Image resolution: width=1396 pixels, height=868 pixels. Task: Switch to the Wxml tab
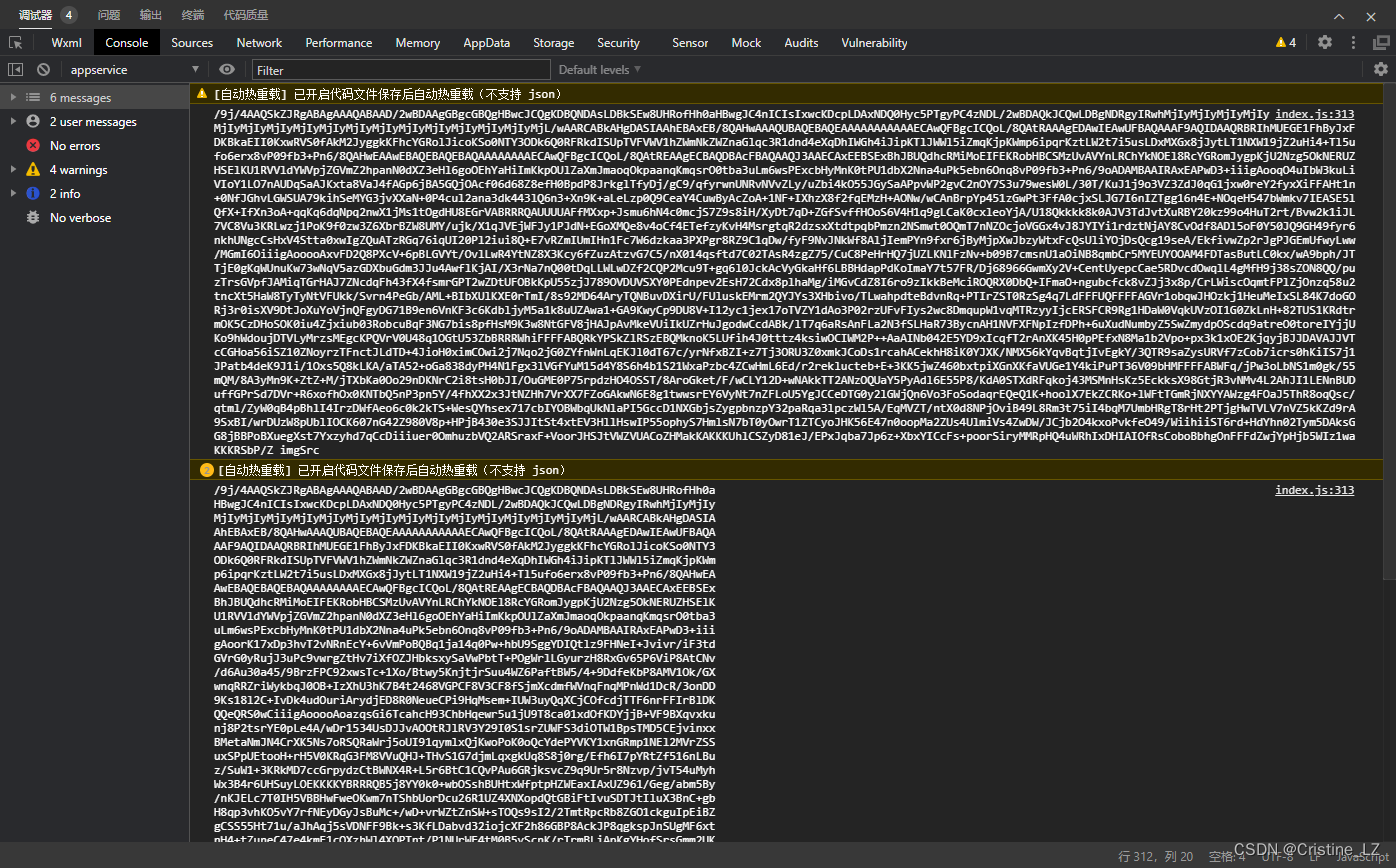(x=67, y=43)
